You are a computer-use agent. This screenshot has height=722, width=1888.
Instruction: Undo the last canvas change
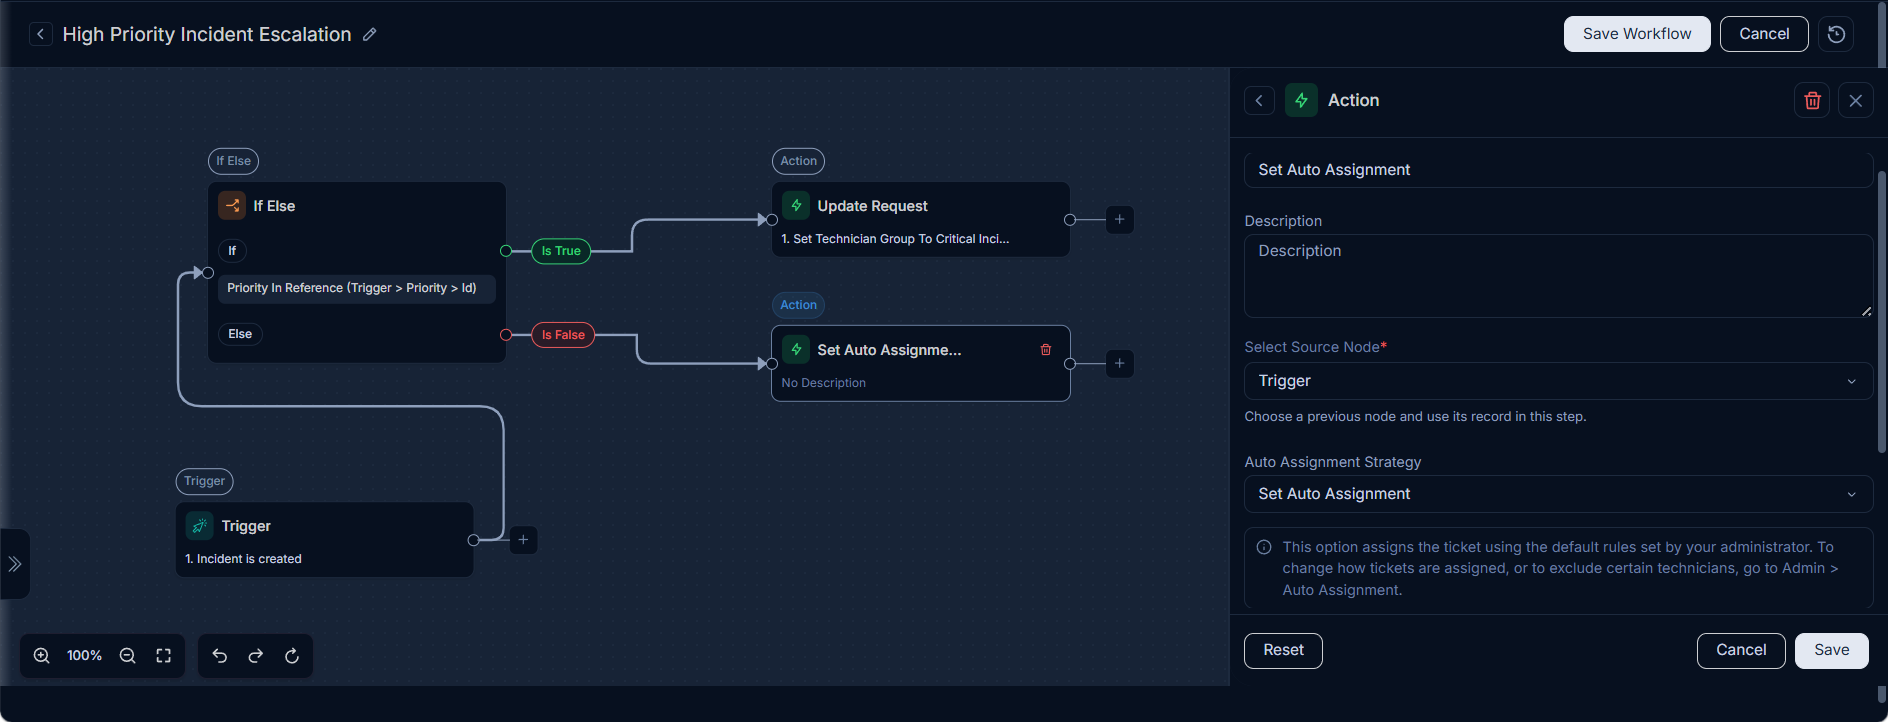tap(220, 656)
